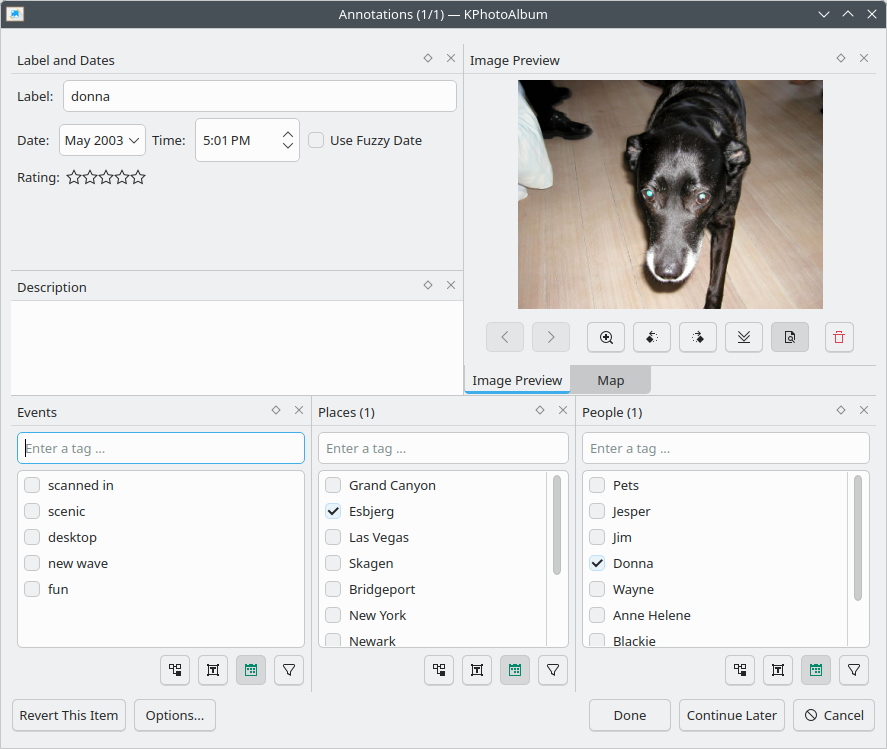Switch the Events list to tree view
The width and height of the screenshot is (887, 749).
click(175, 670)
